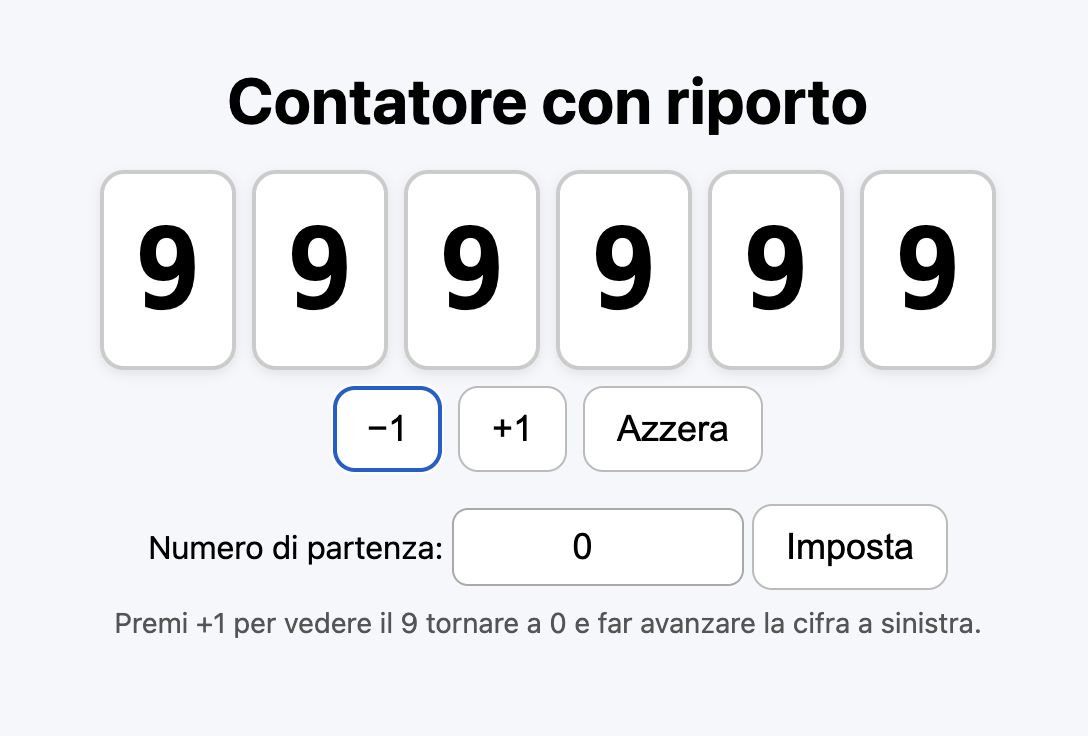Zero out all counter digits
1088x736 pixels.
[x=672, y=429]
